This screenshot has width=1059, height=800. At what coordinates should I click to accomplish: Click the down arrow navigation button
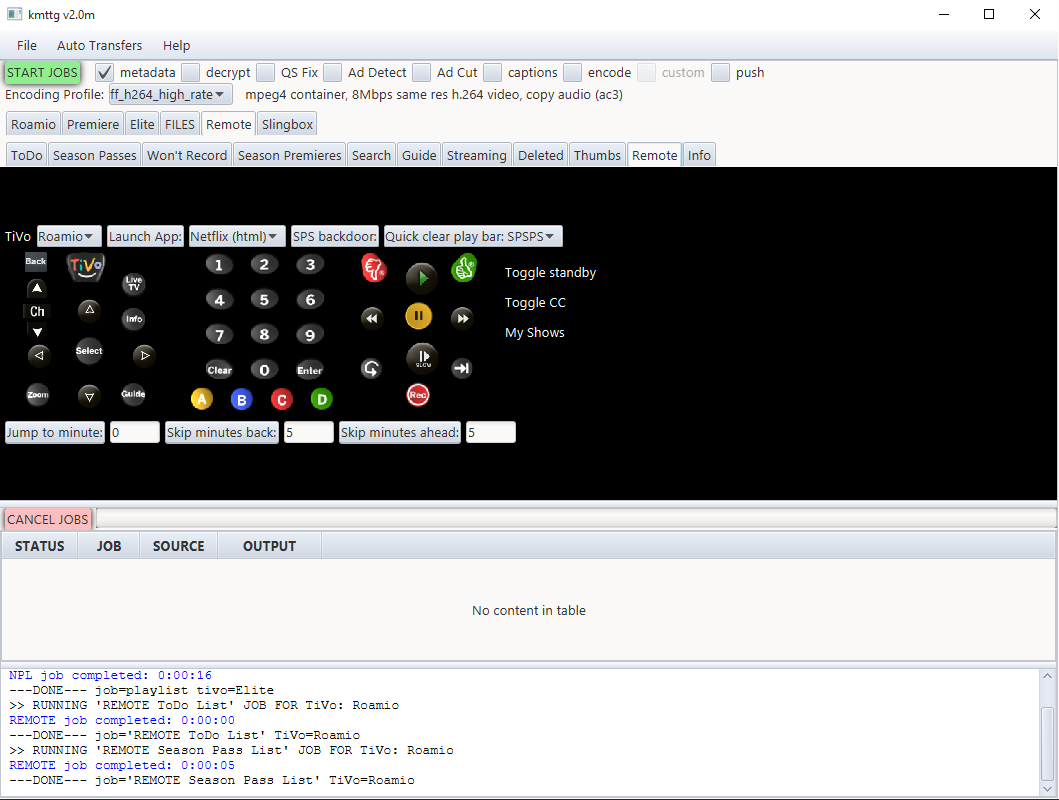[x=89, y=396]
